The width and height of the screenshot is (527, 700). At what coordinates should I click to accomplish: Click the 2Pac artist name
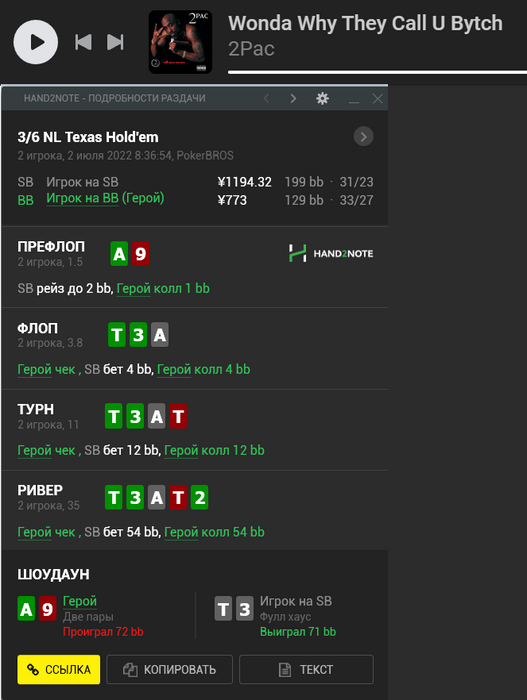point(251,49)
